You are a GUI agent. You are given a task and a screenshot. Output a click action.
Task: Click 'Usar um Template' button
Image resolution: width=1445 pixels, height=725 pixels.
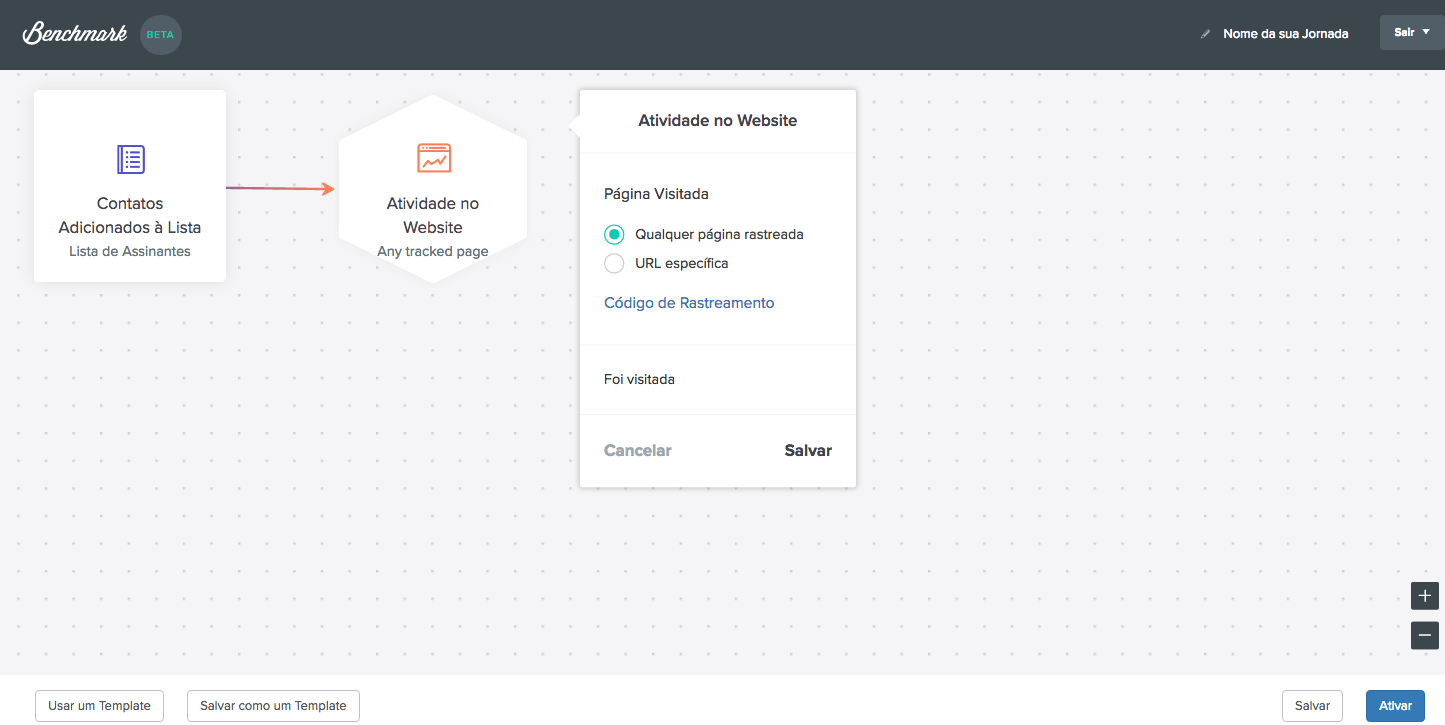(99, 706)
